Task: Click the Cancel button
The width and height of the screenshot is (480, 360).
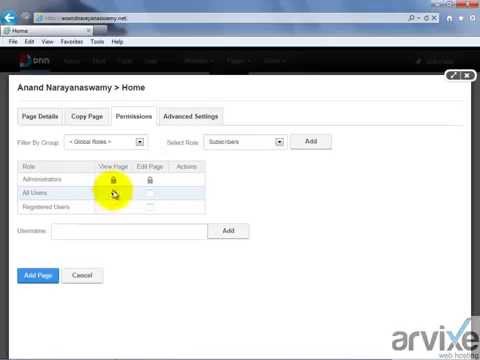Action: click(82, 275)
